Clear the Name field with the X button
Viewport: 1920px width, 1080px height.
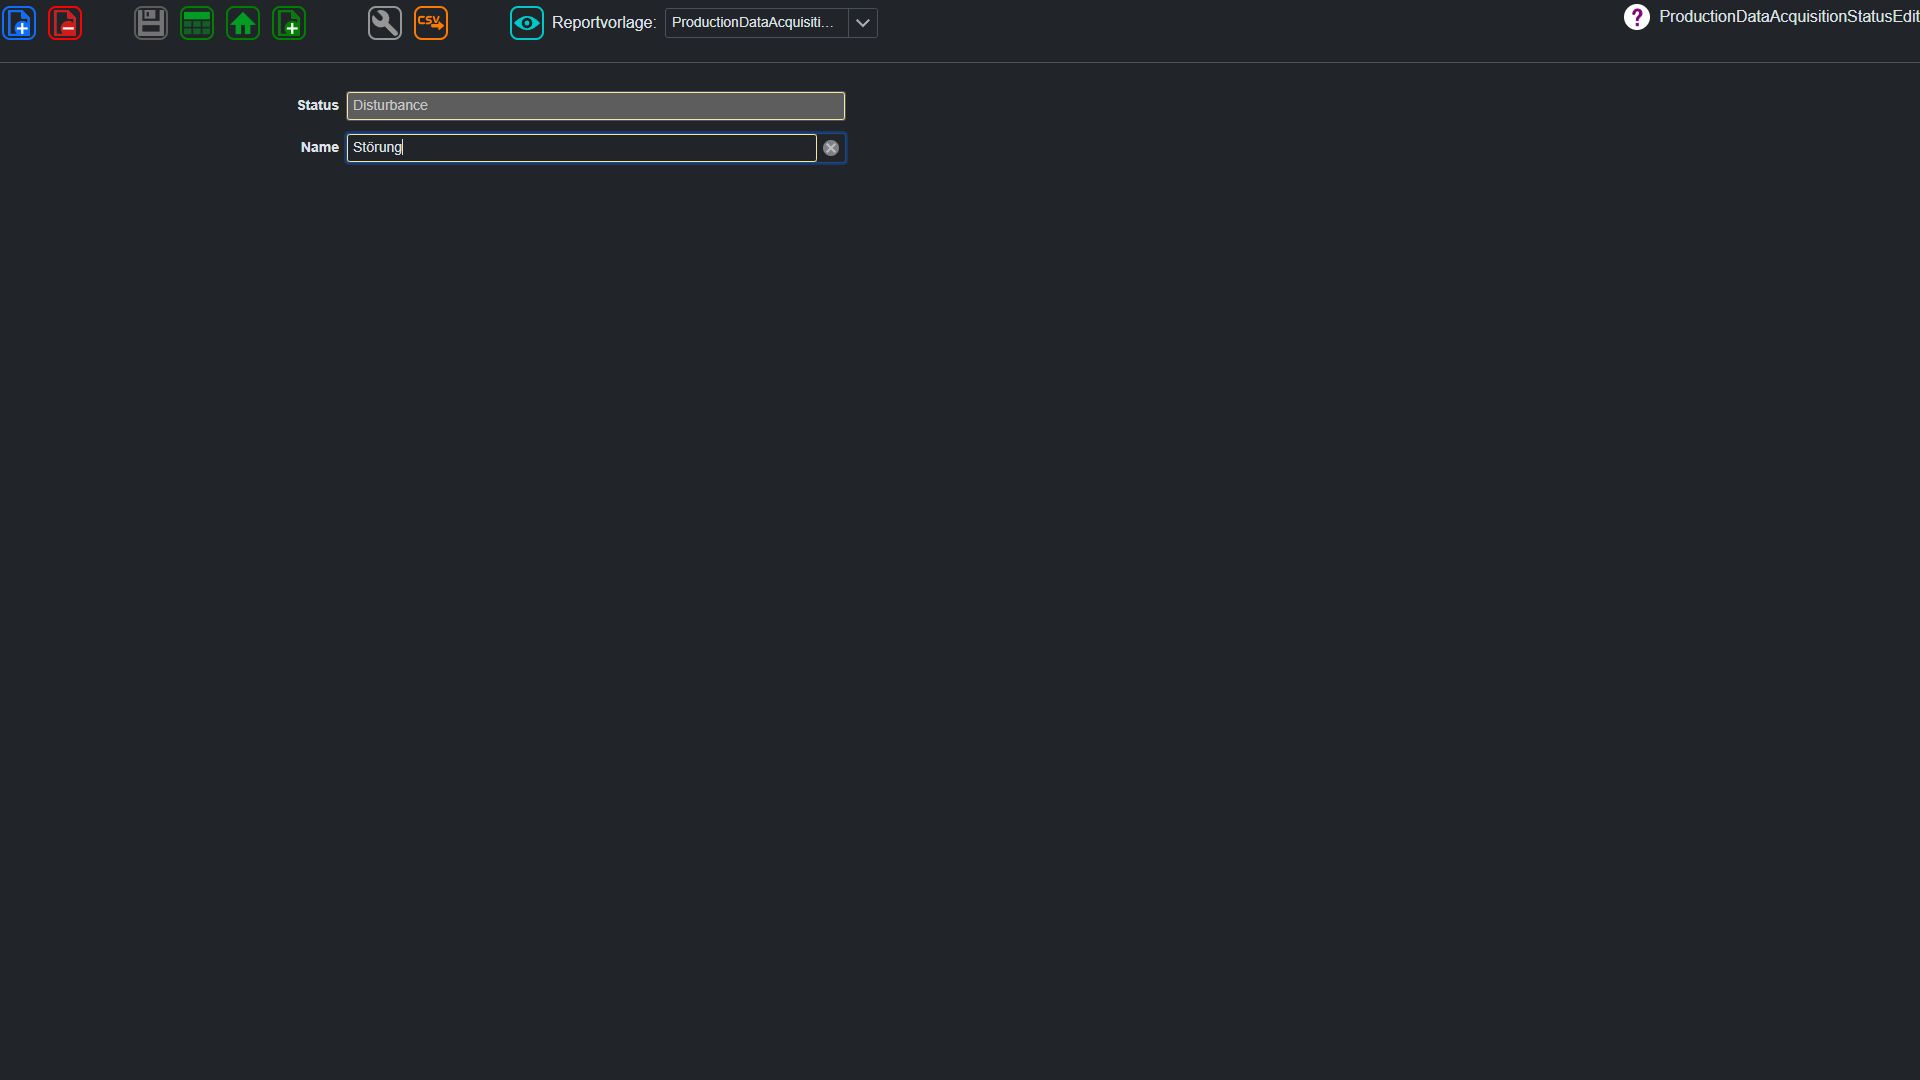[831, 148]
